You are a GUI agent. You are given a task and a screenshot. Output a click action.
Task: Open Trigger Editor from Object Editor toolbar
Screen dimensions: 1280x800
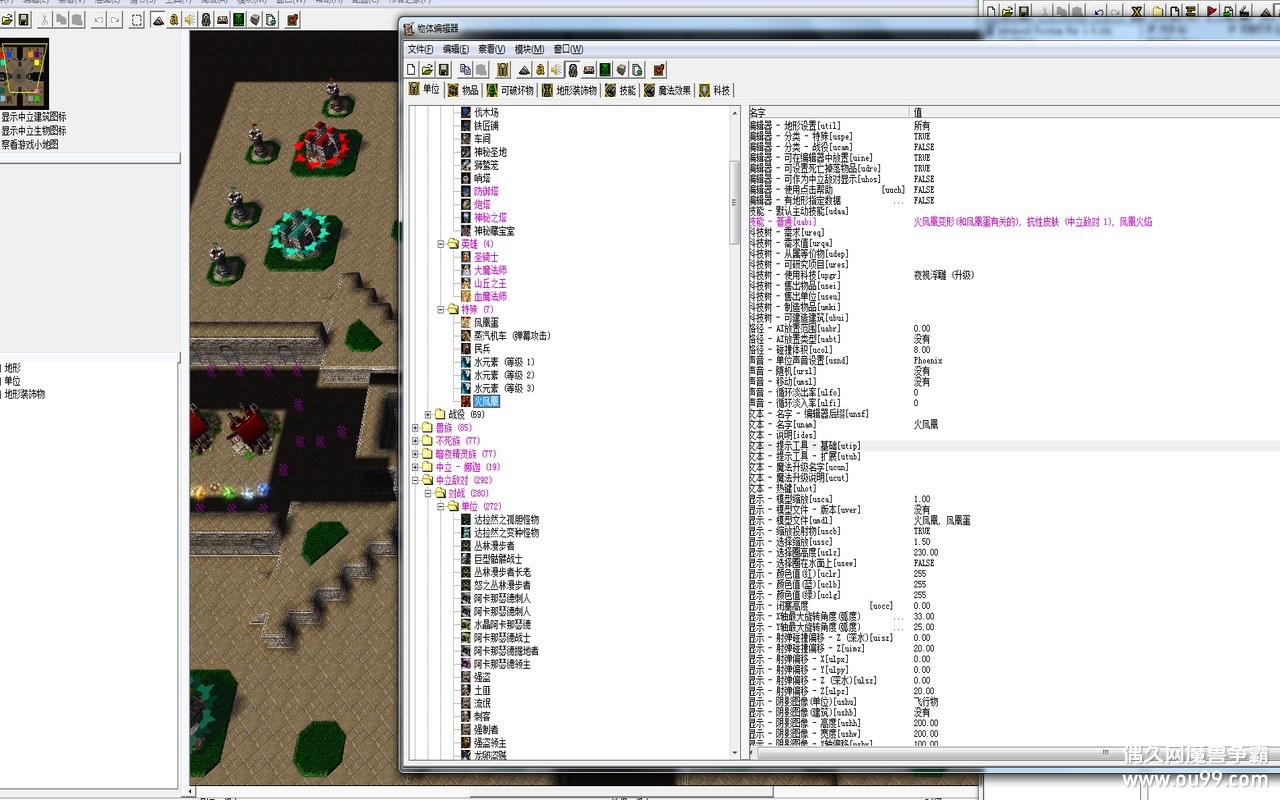(x=540, y=70)
